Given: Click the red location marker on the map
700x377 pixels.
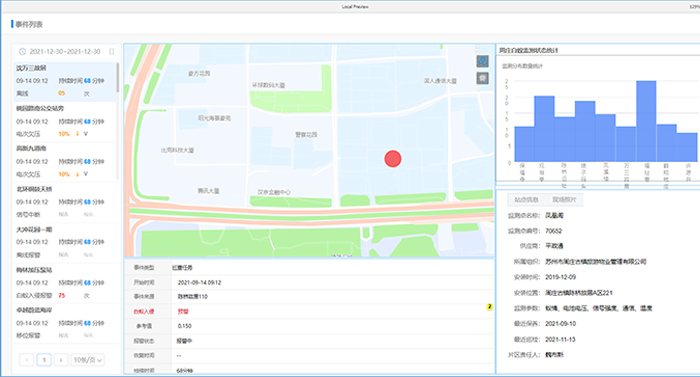Looking at the screenshot, I should pos(393,159).
